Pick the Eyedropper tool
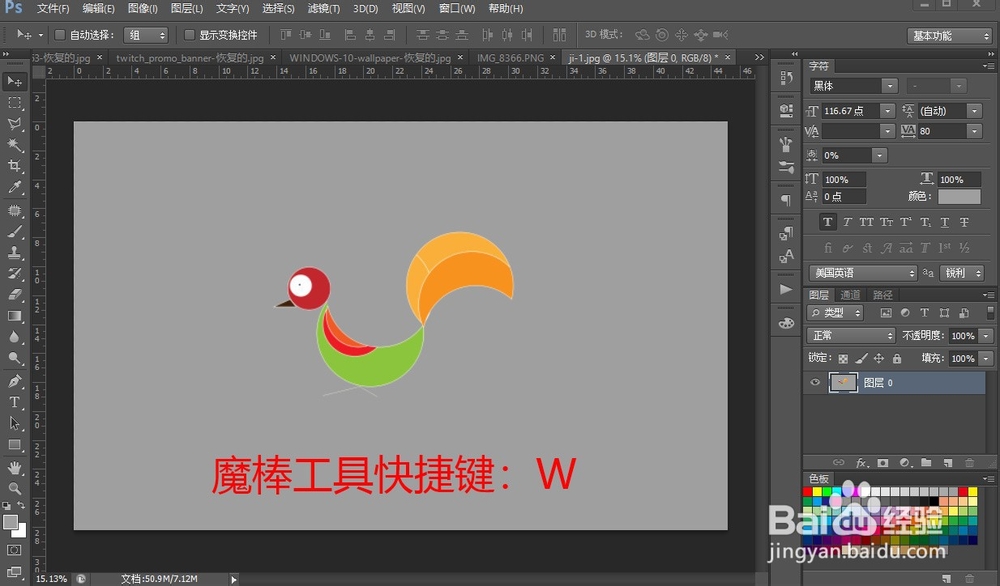The image size is (1000, 586). click(14, 189)
